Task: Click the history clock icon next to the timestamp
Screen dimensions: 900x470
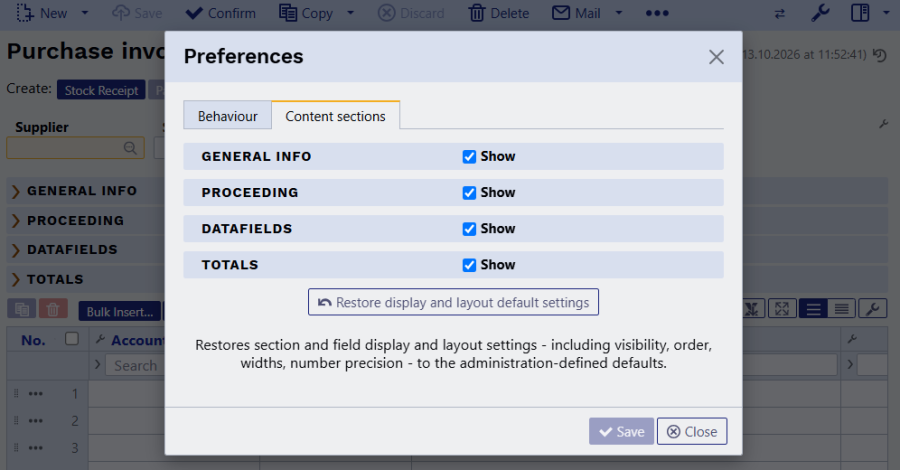Action: point(879,55)
